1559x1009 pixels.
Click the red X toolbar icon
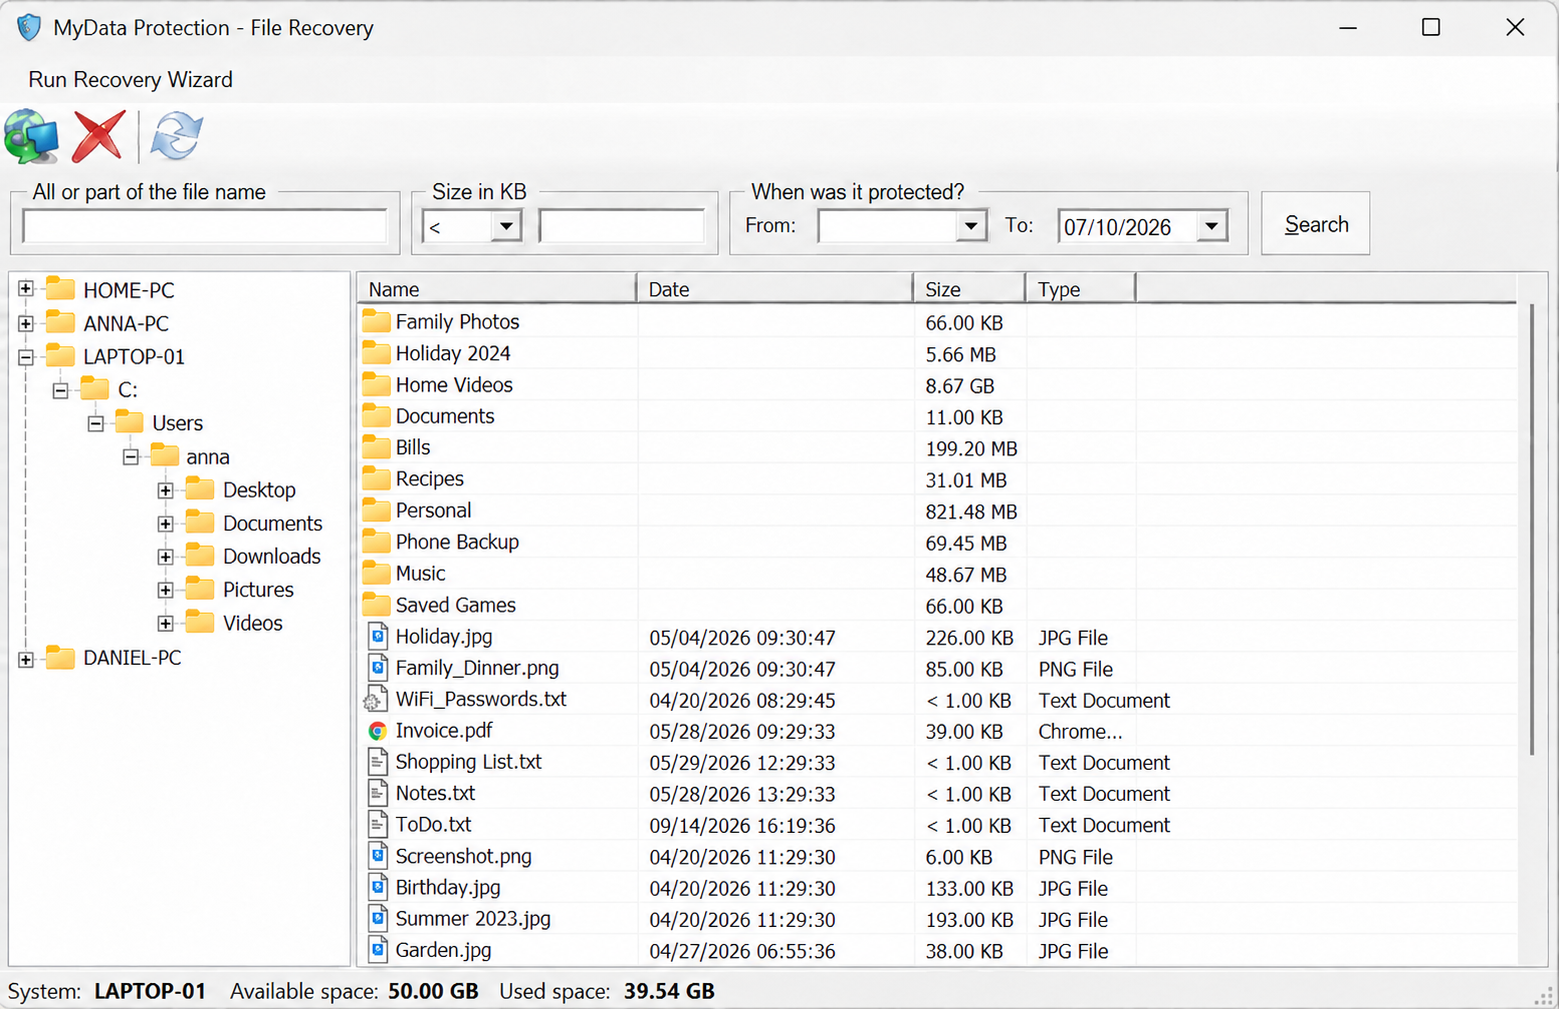(99, 136)
